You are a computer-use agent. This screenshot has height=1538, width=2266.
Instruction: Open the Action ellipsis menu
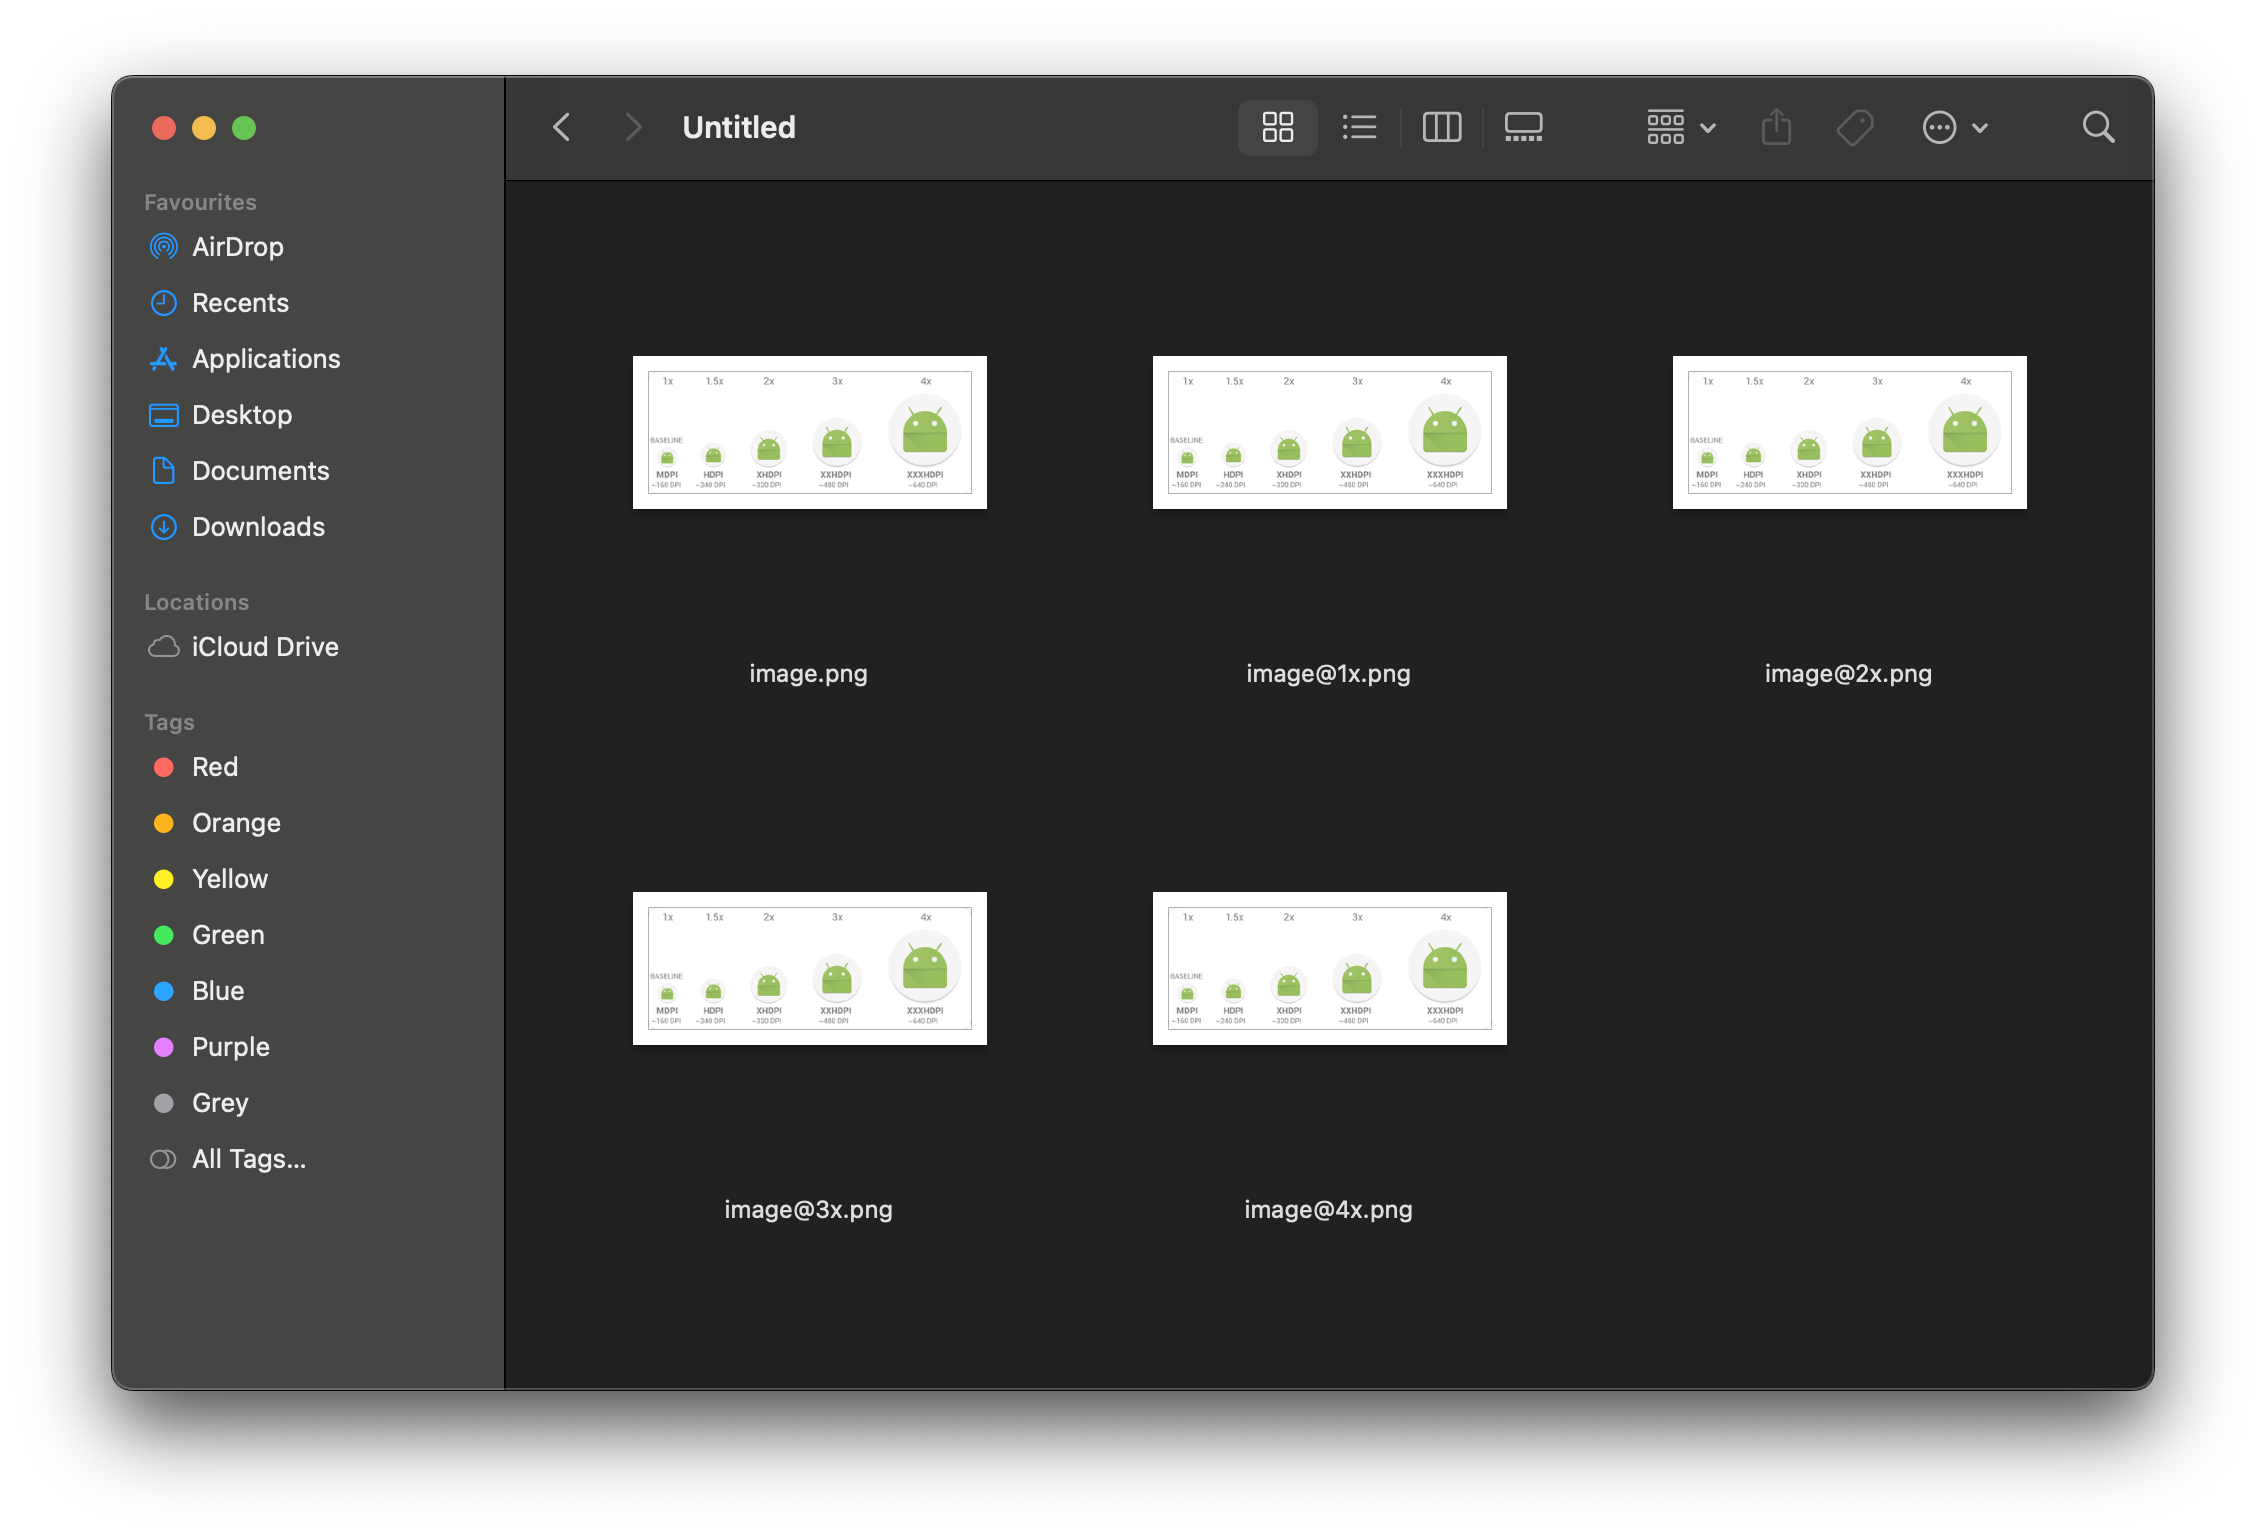coord(1955,127)
